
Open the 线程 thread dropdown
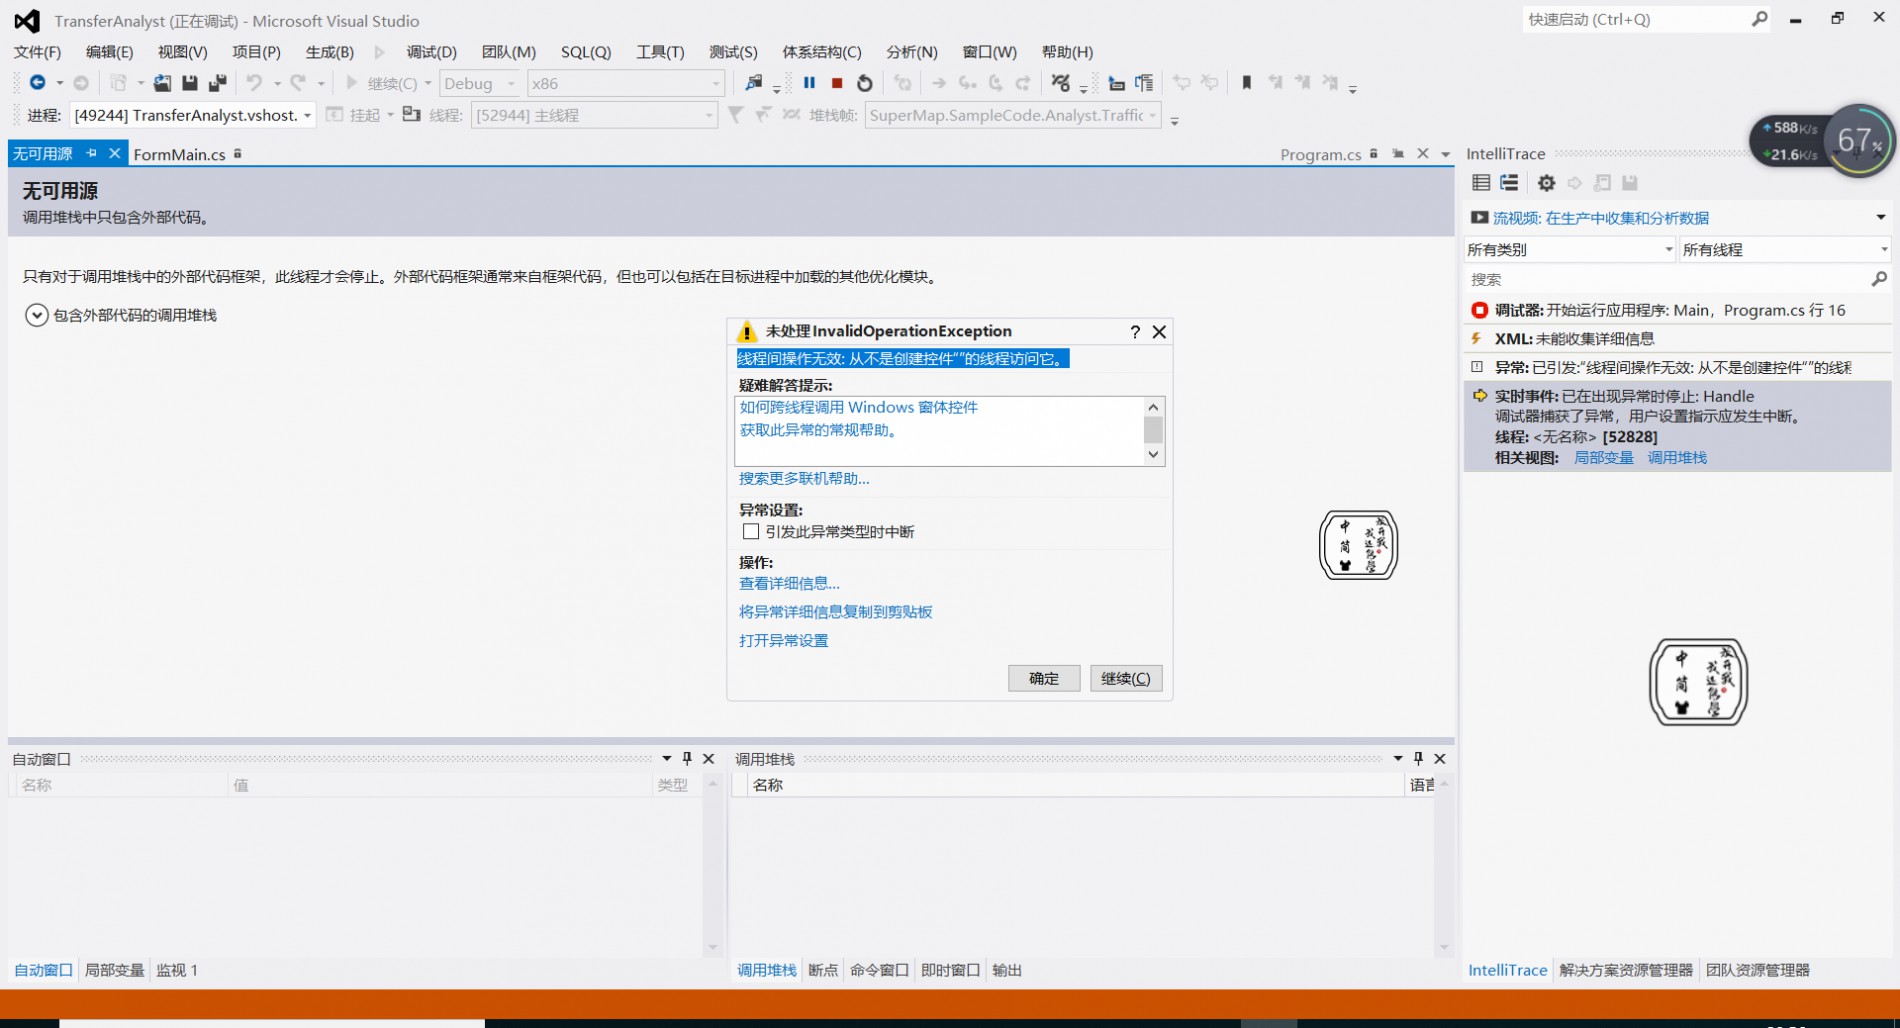pos(594,115)
